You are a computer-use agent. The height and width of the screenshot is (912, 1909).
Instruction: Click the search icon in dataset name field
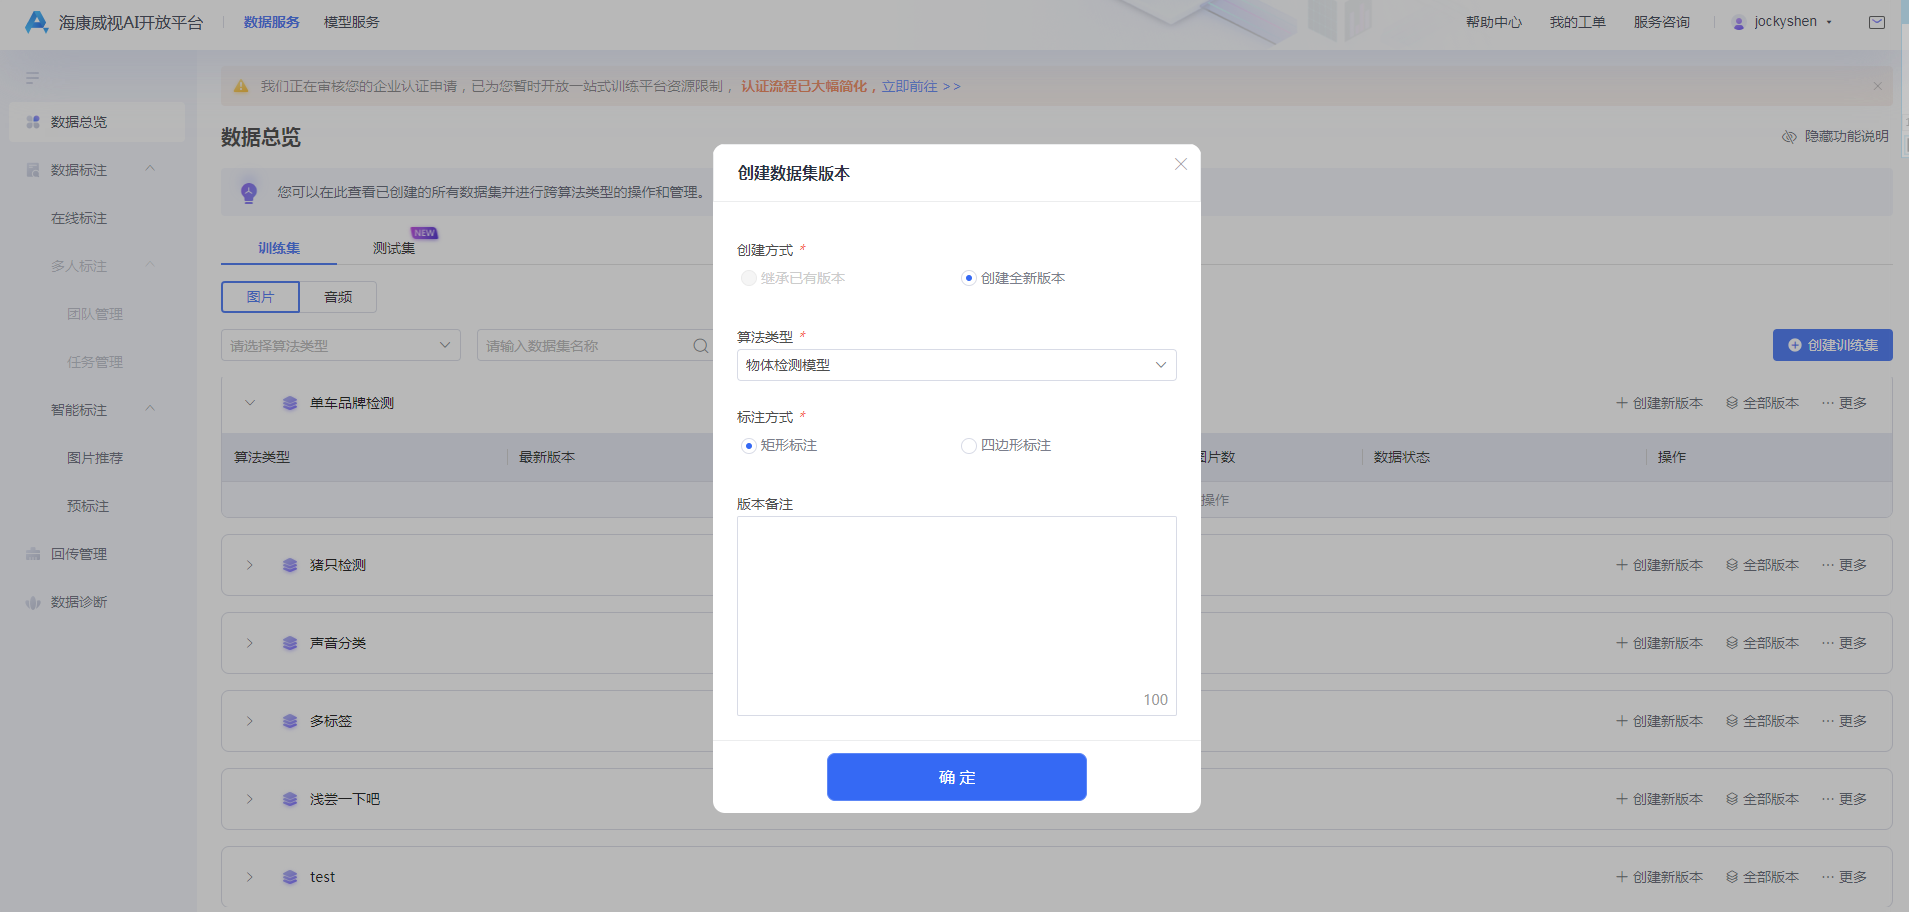click(x=700, y=346)
